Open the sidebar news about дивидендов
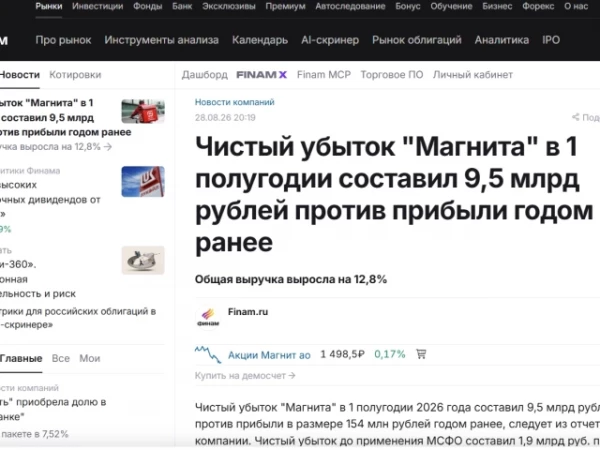The width and height of the screenshot is (600, 450). coord(50,199)
